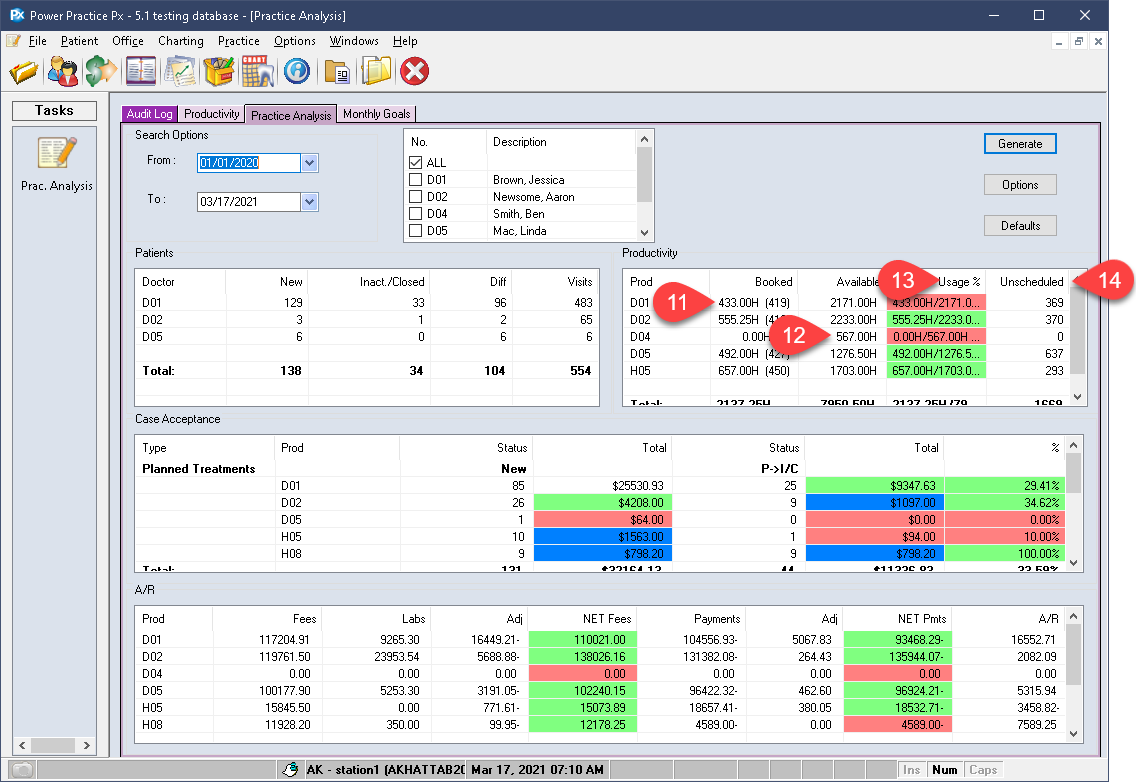
Task: Open the File menu
Action: 38,41
